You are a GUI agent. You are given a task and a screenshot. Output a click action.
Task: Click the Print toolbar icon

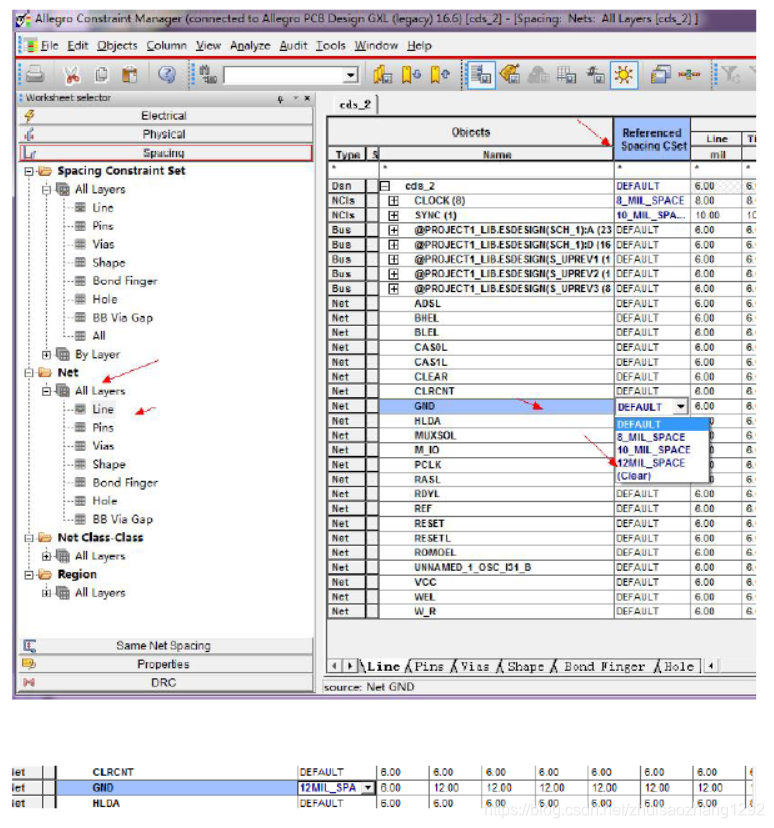[x=35, y=74]
